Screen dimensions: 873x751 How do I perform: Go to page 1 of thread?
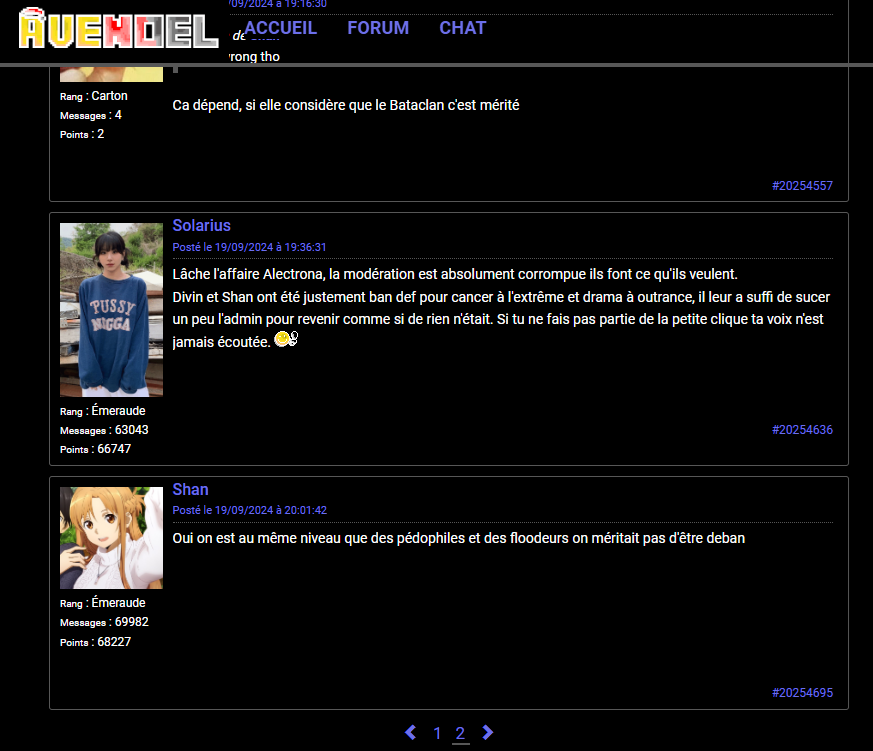point(437,734)
